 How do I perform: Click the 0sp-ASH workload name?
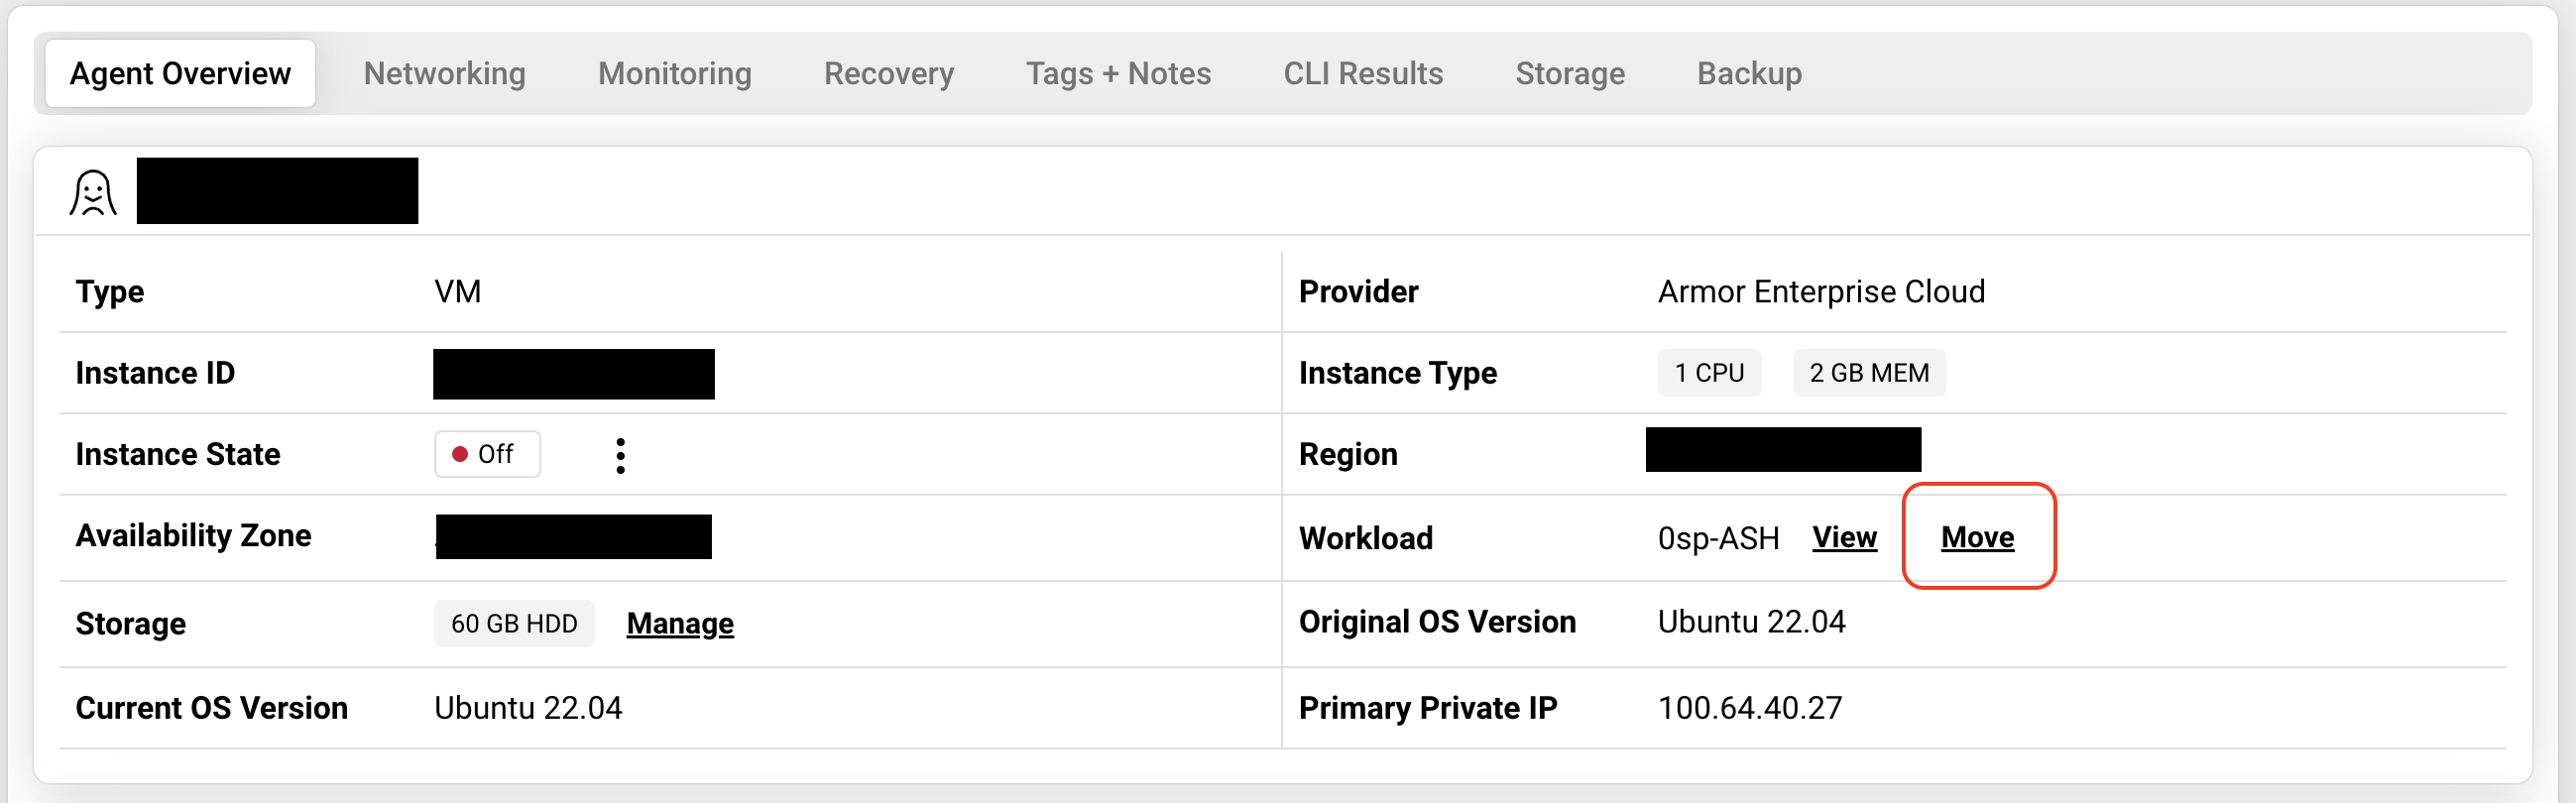pos(1717,538)
